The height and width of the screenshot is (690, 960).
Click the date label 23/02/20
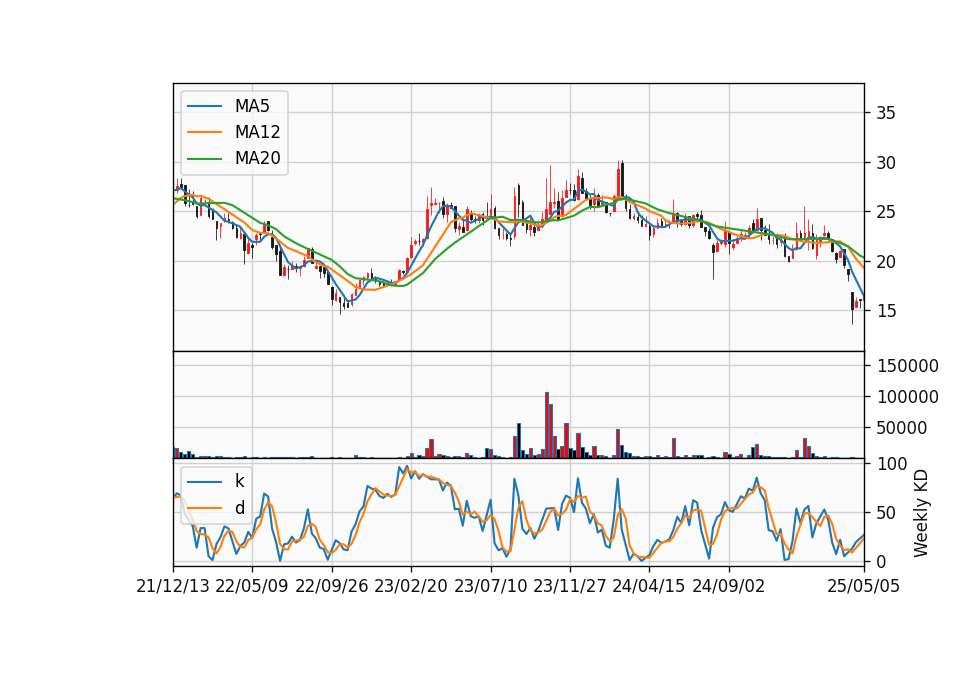tap(411, 586)
